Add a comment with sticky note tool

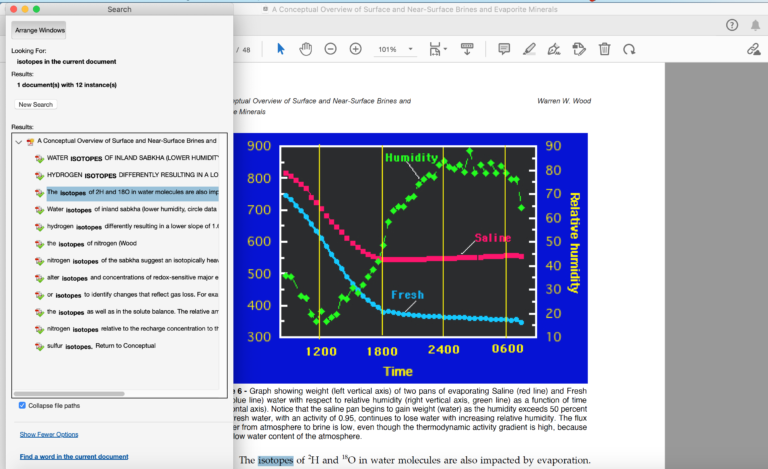click(504, 49)
